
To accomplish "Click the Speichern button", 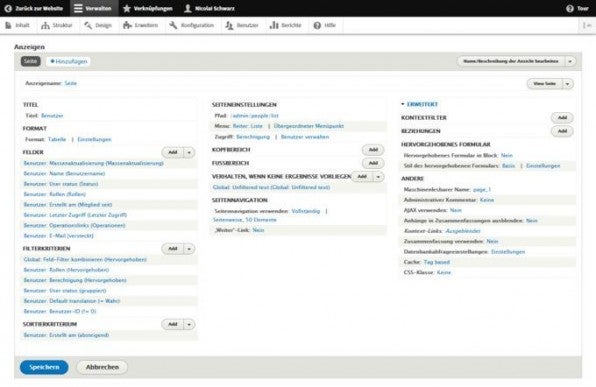I will (x=44, y=367).
